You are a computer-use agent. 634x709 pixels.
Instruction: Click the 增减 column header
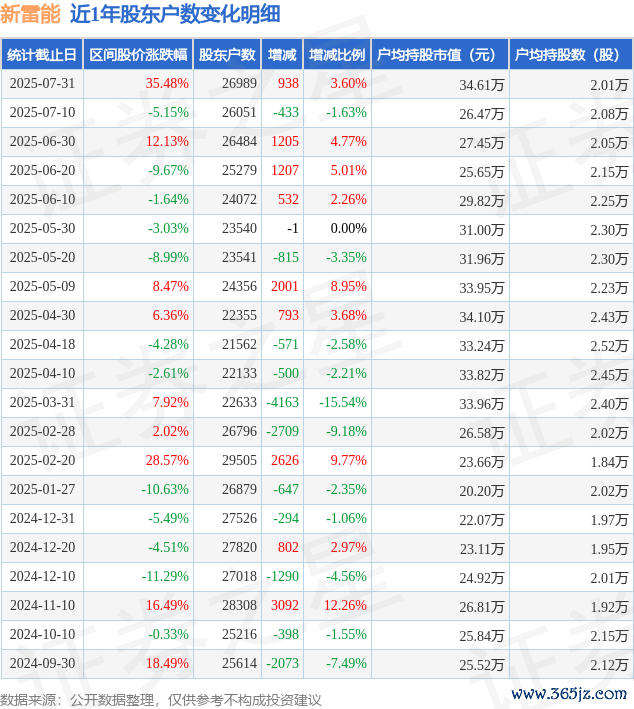point(282,55)
